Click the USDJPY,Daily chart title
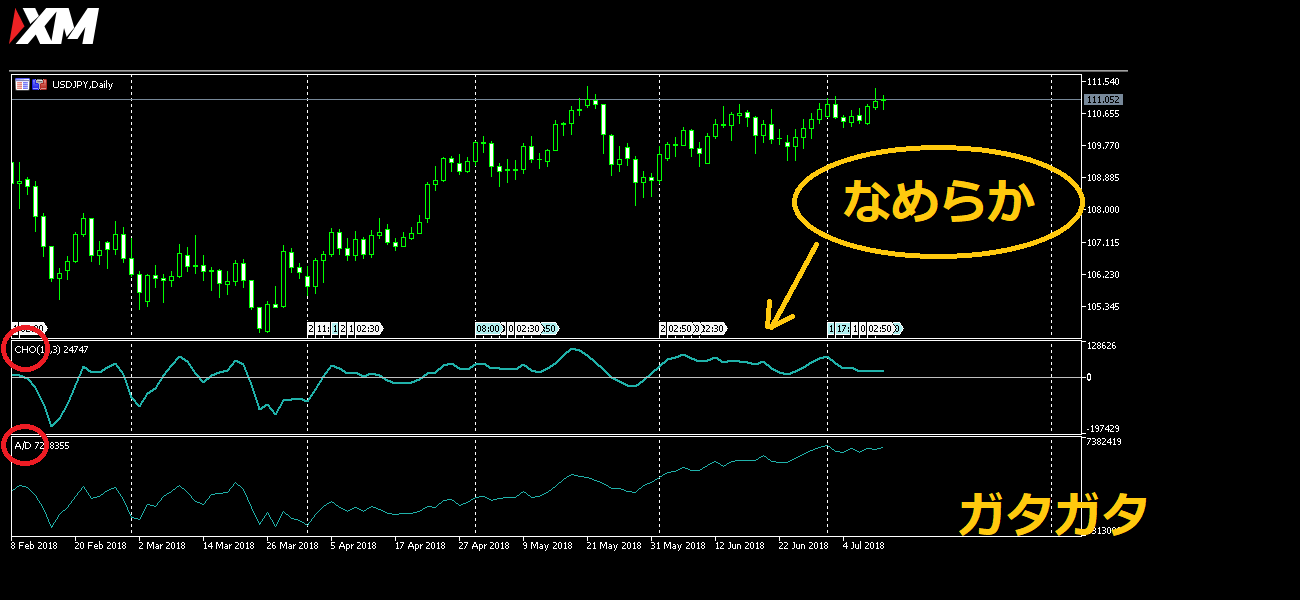 point(83,85)
